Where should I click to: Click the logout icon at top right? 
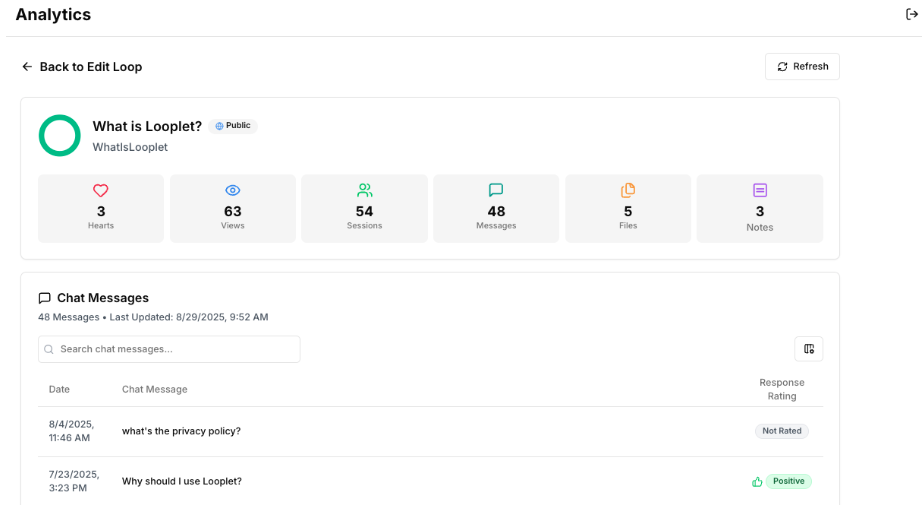point(911,14)
